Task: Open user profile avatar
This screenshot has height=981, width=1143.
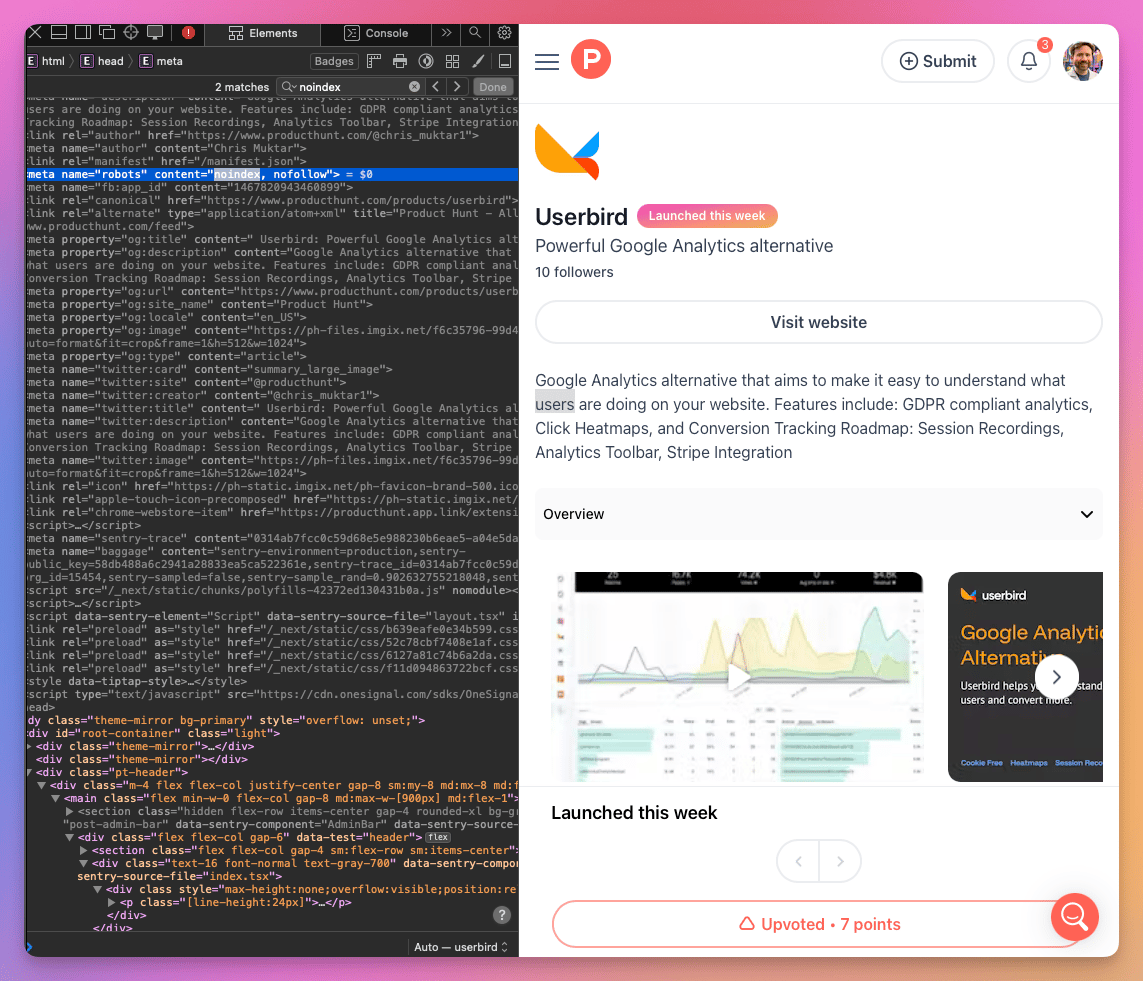Action: [x=1082, y=61]
